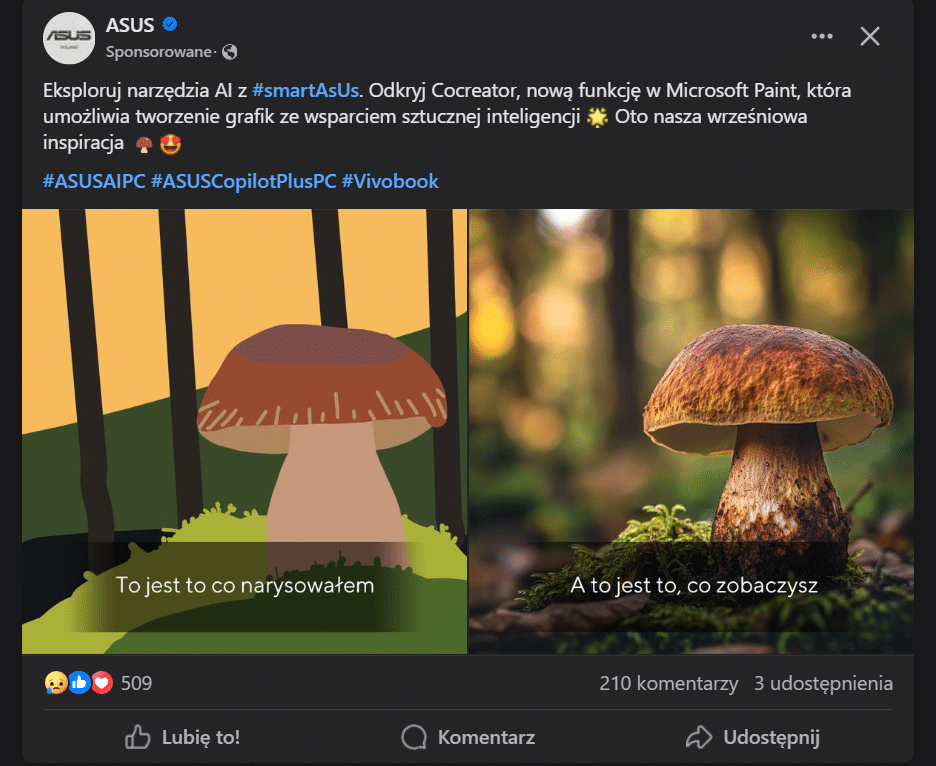
Task: Click the blue like reaction icon
Action: click(80, 684)
